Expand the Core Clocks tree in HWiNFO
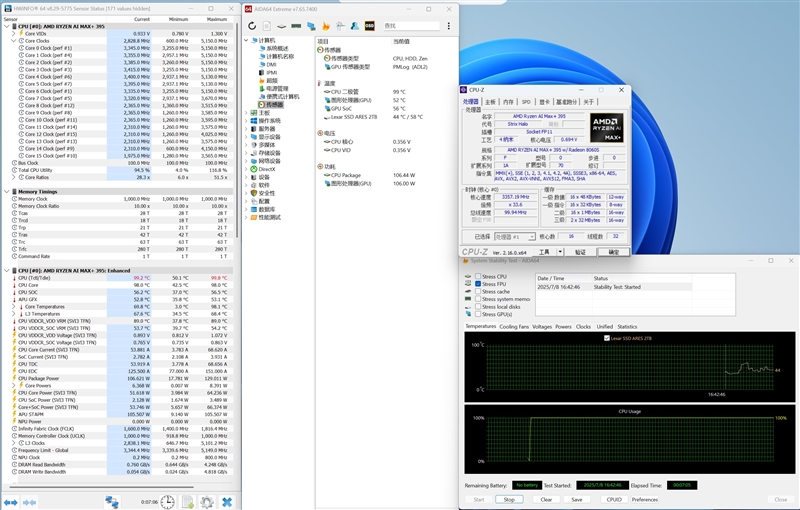Viewport: 800px width, 510px height. point(13,40)
